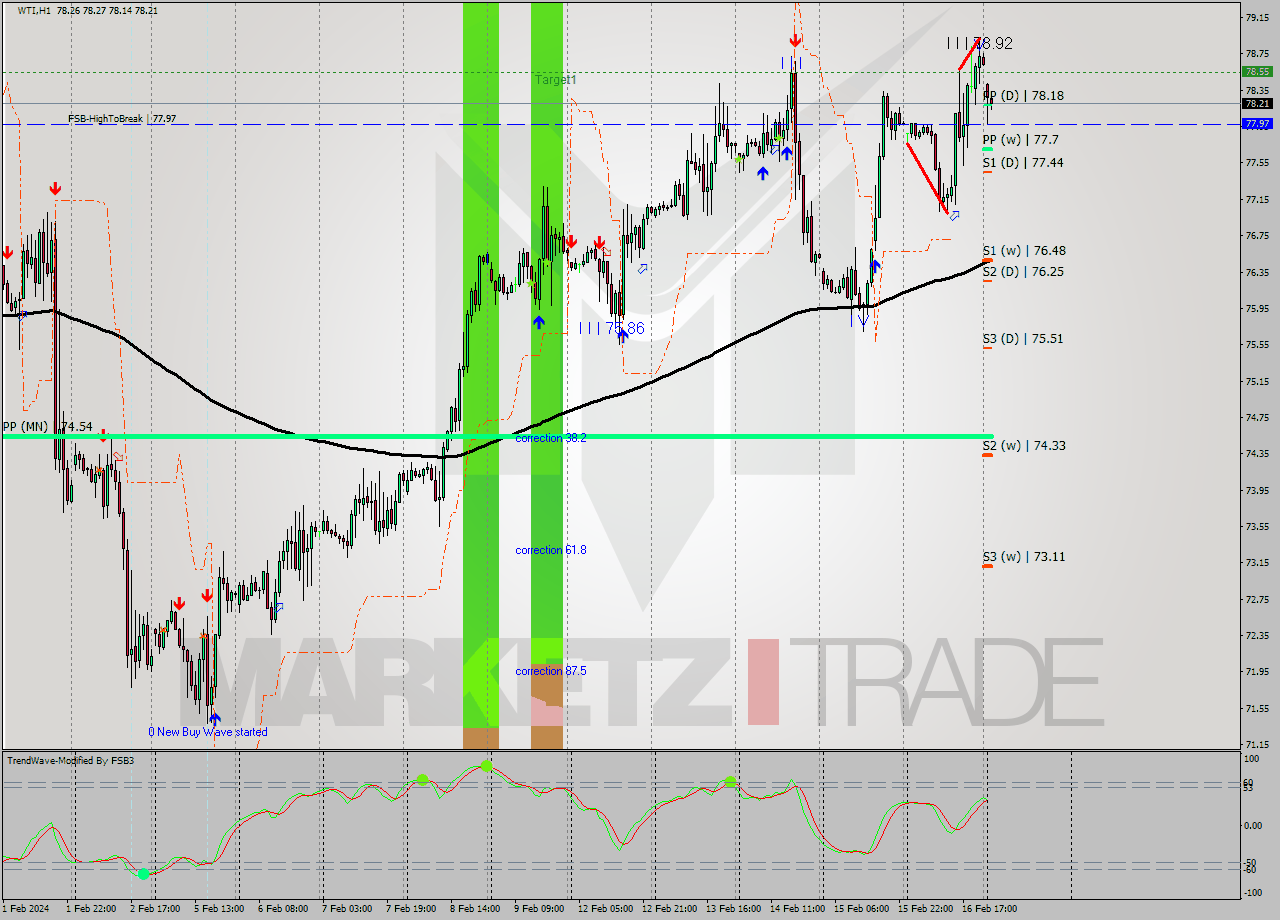
Task: Click green dot at 13 Feb oscillator peak
Action: pos(729,781)
